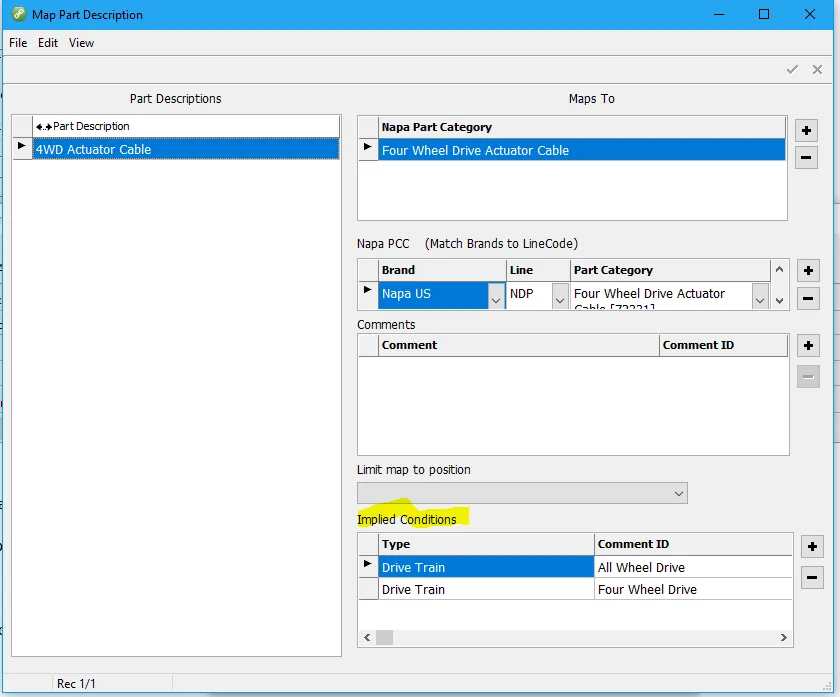Remove selected implied condition row
Viewport: 840px width, 697px height.
click(x=812, y=577)
